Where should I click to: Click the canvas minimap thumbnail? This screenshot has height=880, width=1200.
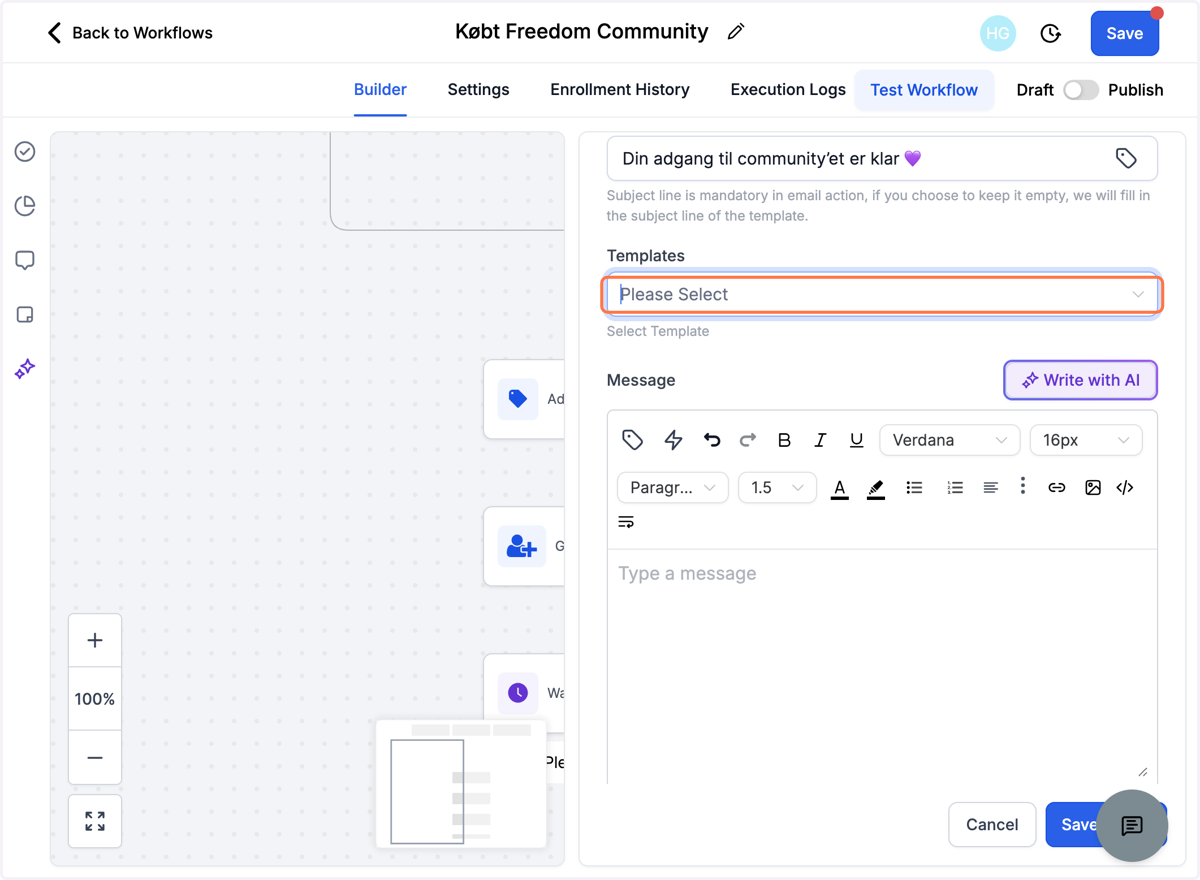pos(461,783)
